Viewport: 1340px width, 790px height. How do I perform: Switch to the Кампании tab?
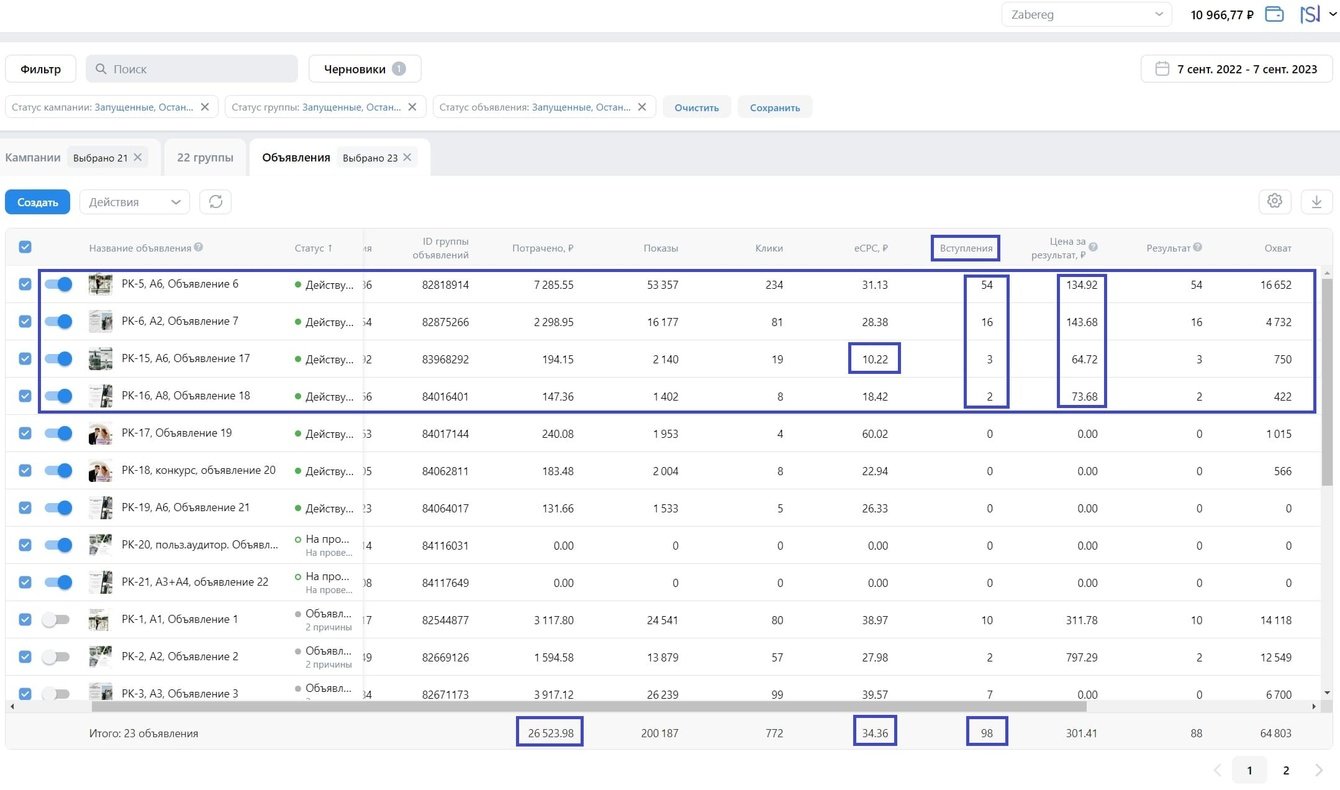[33, 158]
